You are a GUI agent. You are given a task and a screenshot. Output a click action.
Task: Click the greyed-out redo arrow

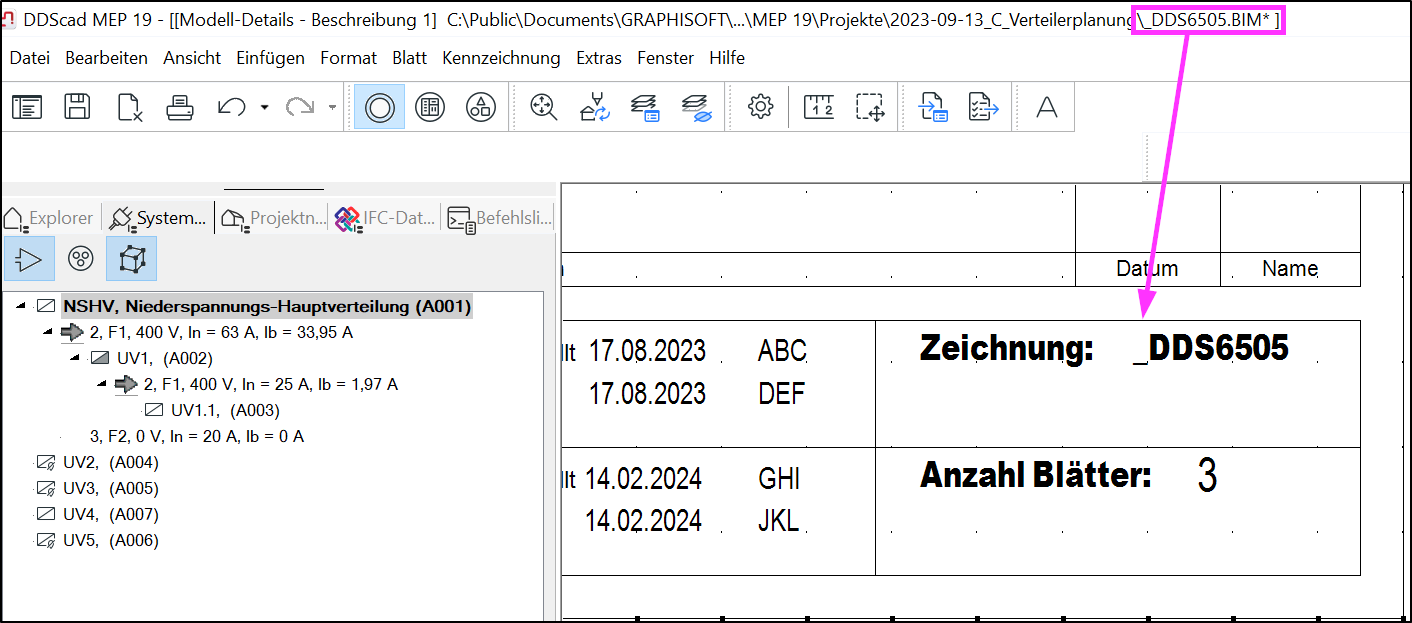pos(300,107)
